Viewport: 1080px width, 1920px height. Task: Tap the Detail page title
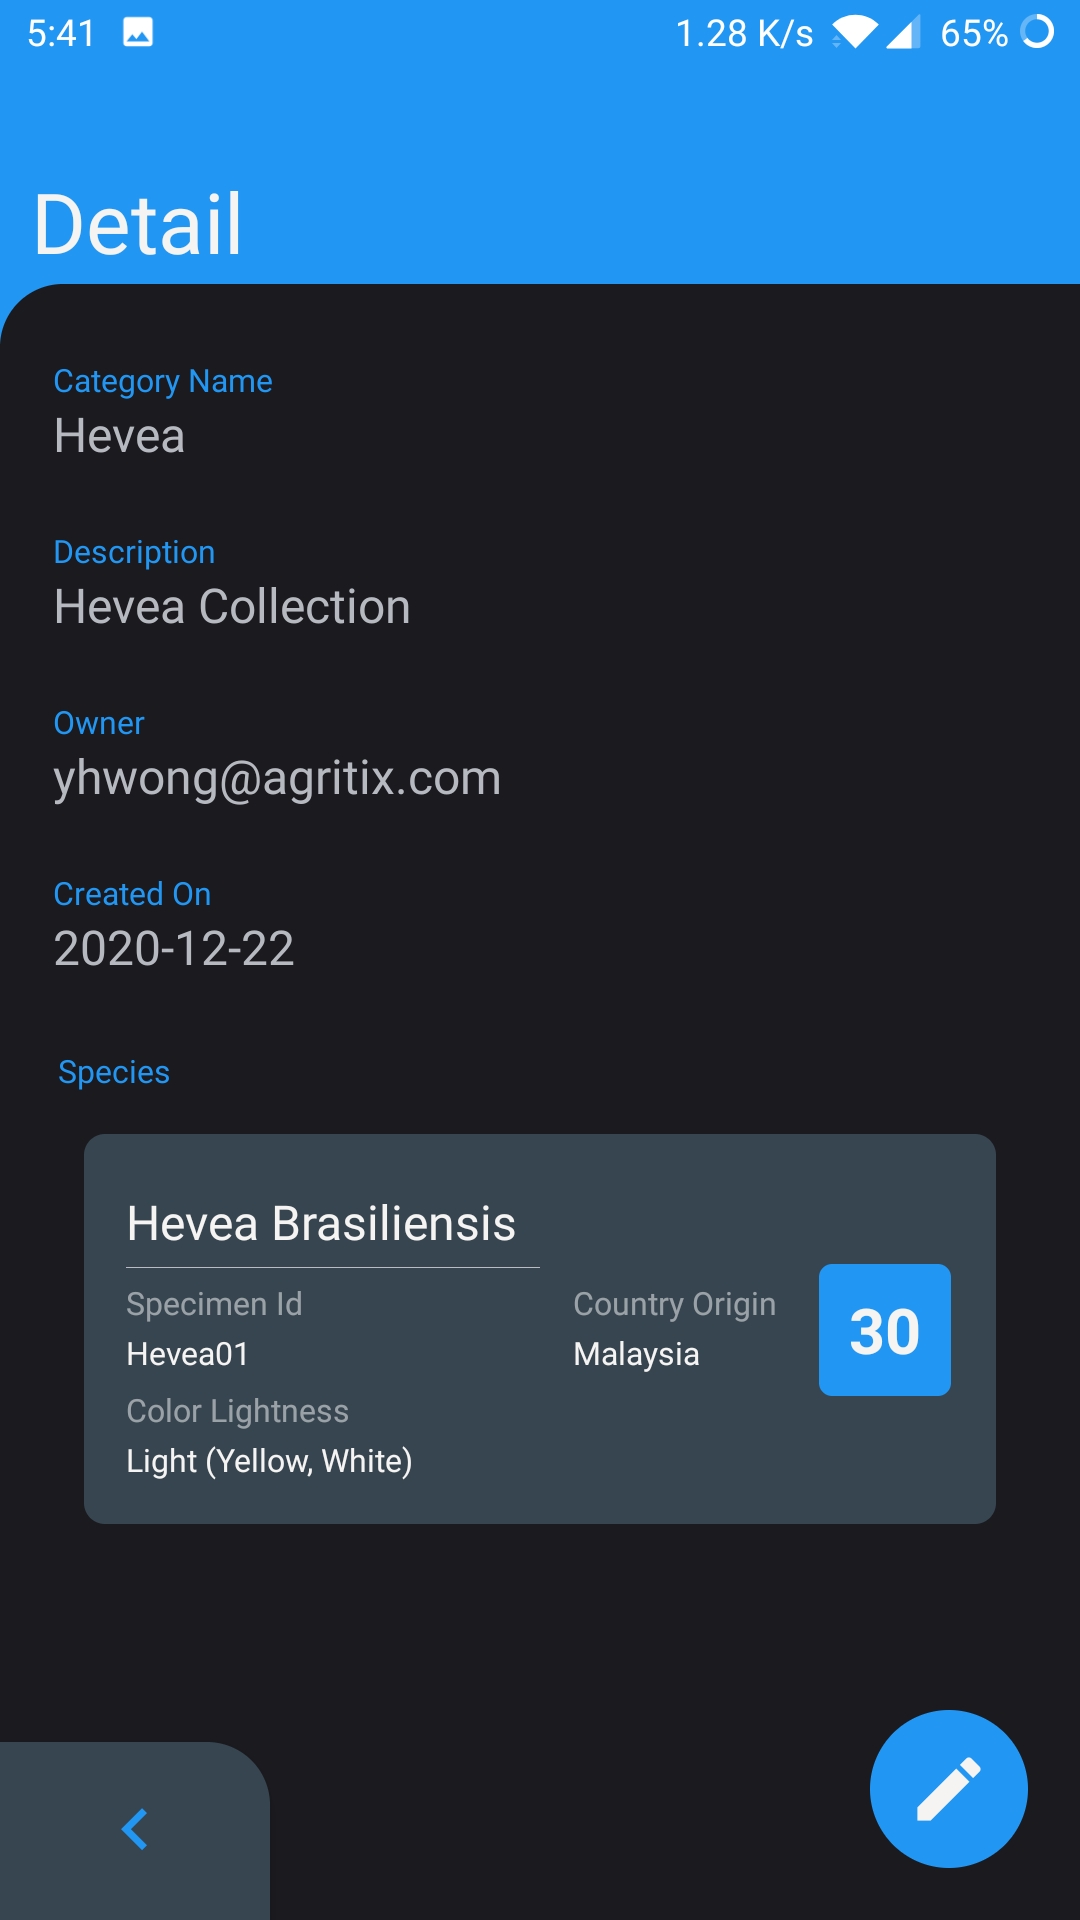pyautogui.click(x=138, y=224)
